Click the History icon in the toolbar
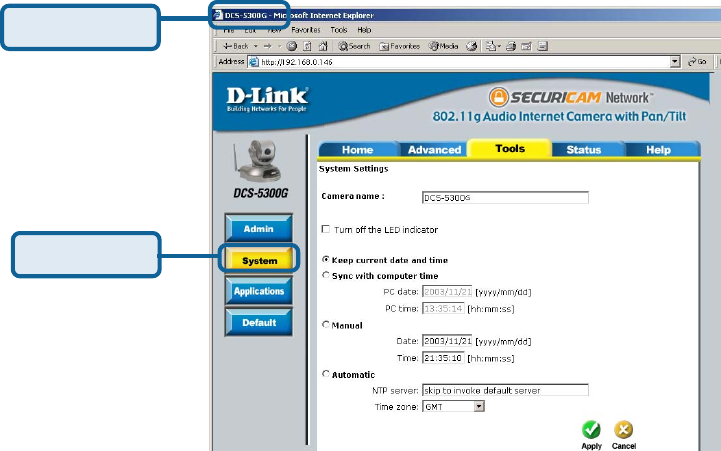Screen dimensions: 721x451 [471, 46]
